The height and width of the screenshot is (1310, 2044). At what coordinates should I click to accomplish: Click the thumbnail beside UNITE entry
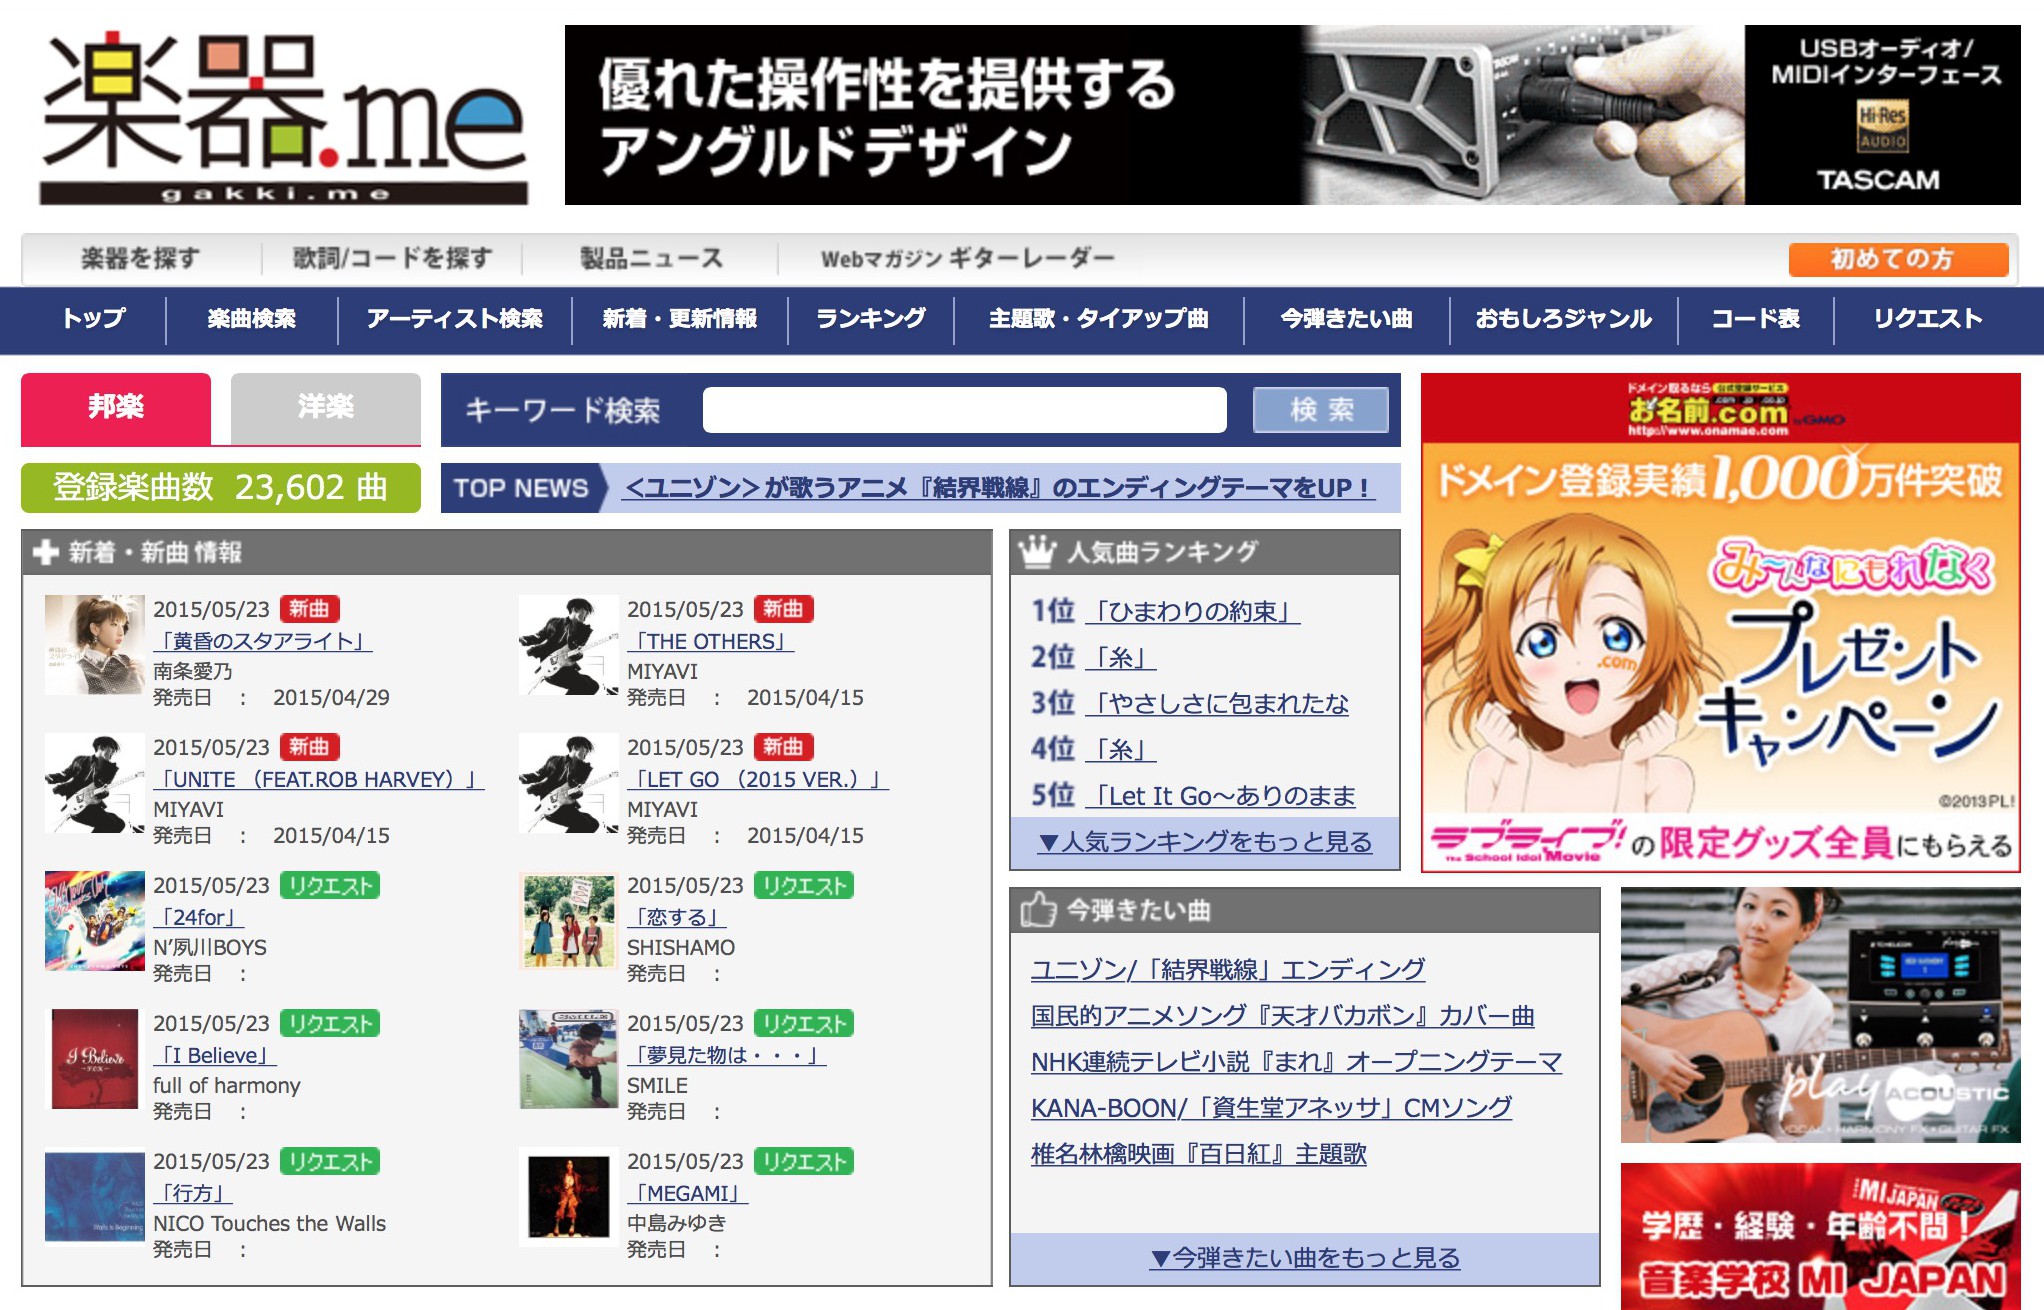(x=95, y=783)
